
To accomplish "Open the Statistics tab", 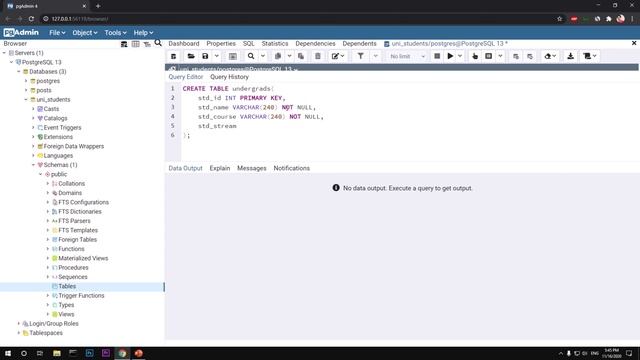I will (x=275, y=43).
